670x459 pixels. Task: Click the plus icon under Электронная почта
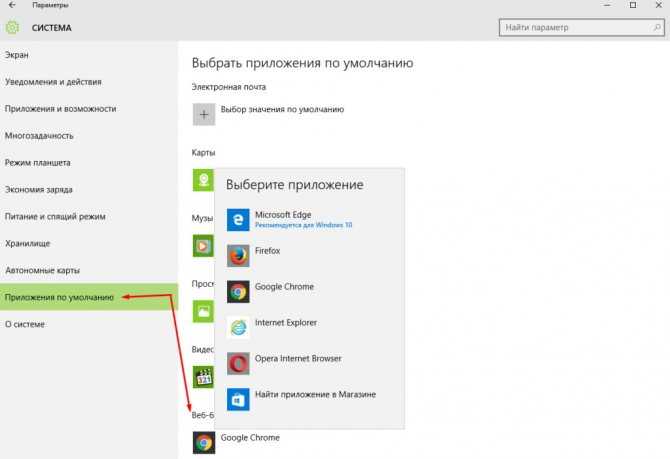[204, 115]
